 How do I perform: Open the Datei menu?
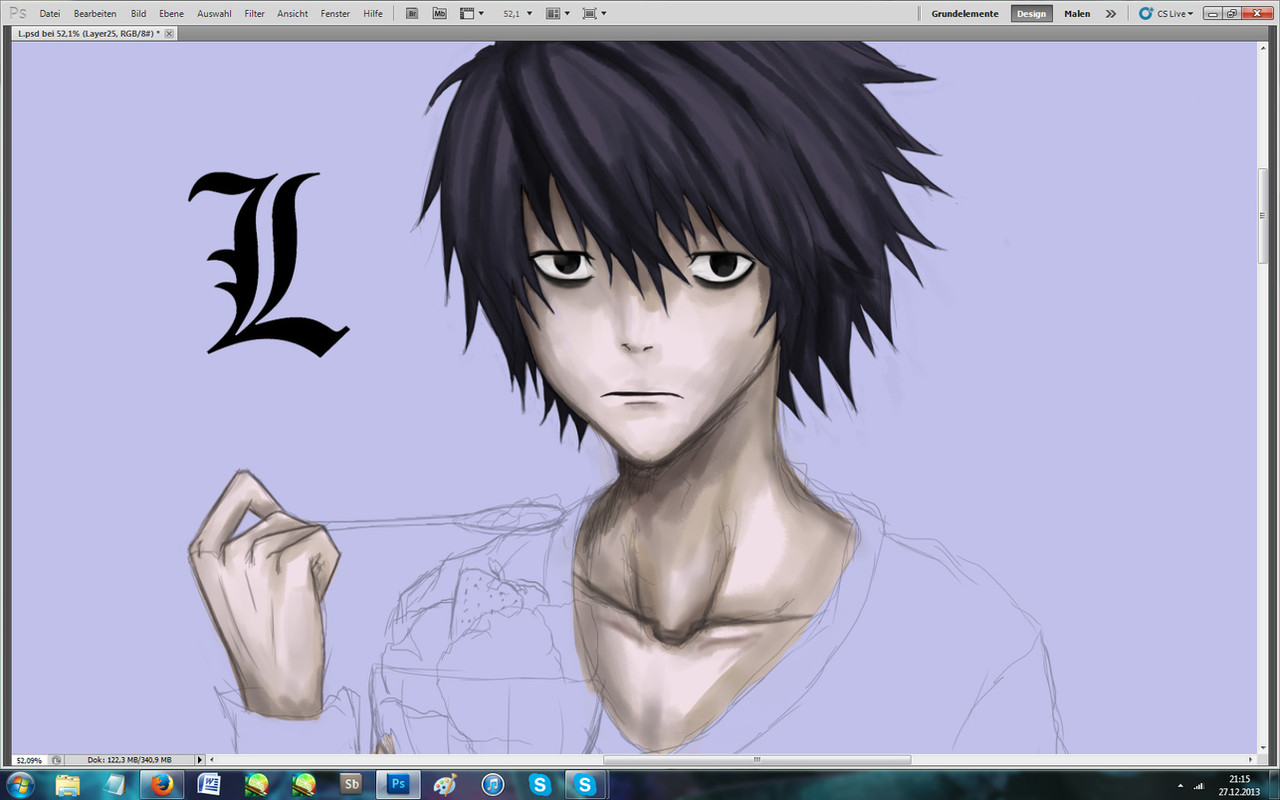coord(50,14)
